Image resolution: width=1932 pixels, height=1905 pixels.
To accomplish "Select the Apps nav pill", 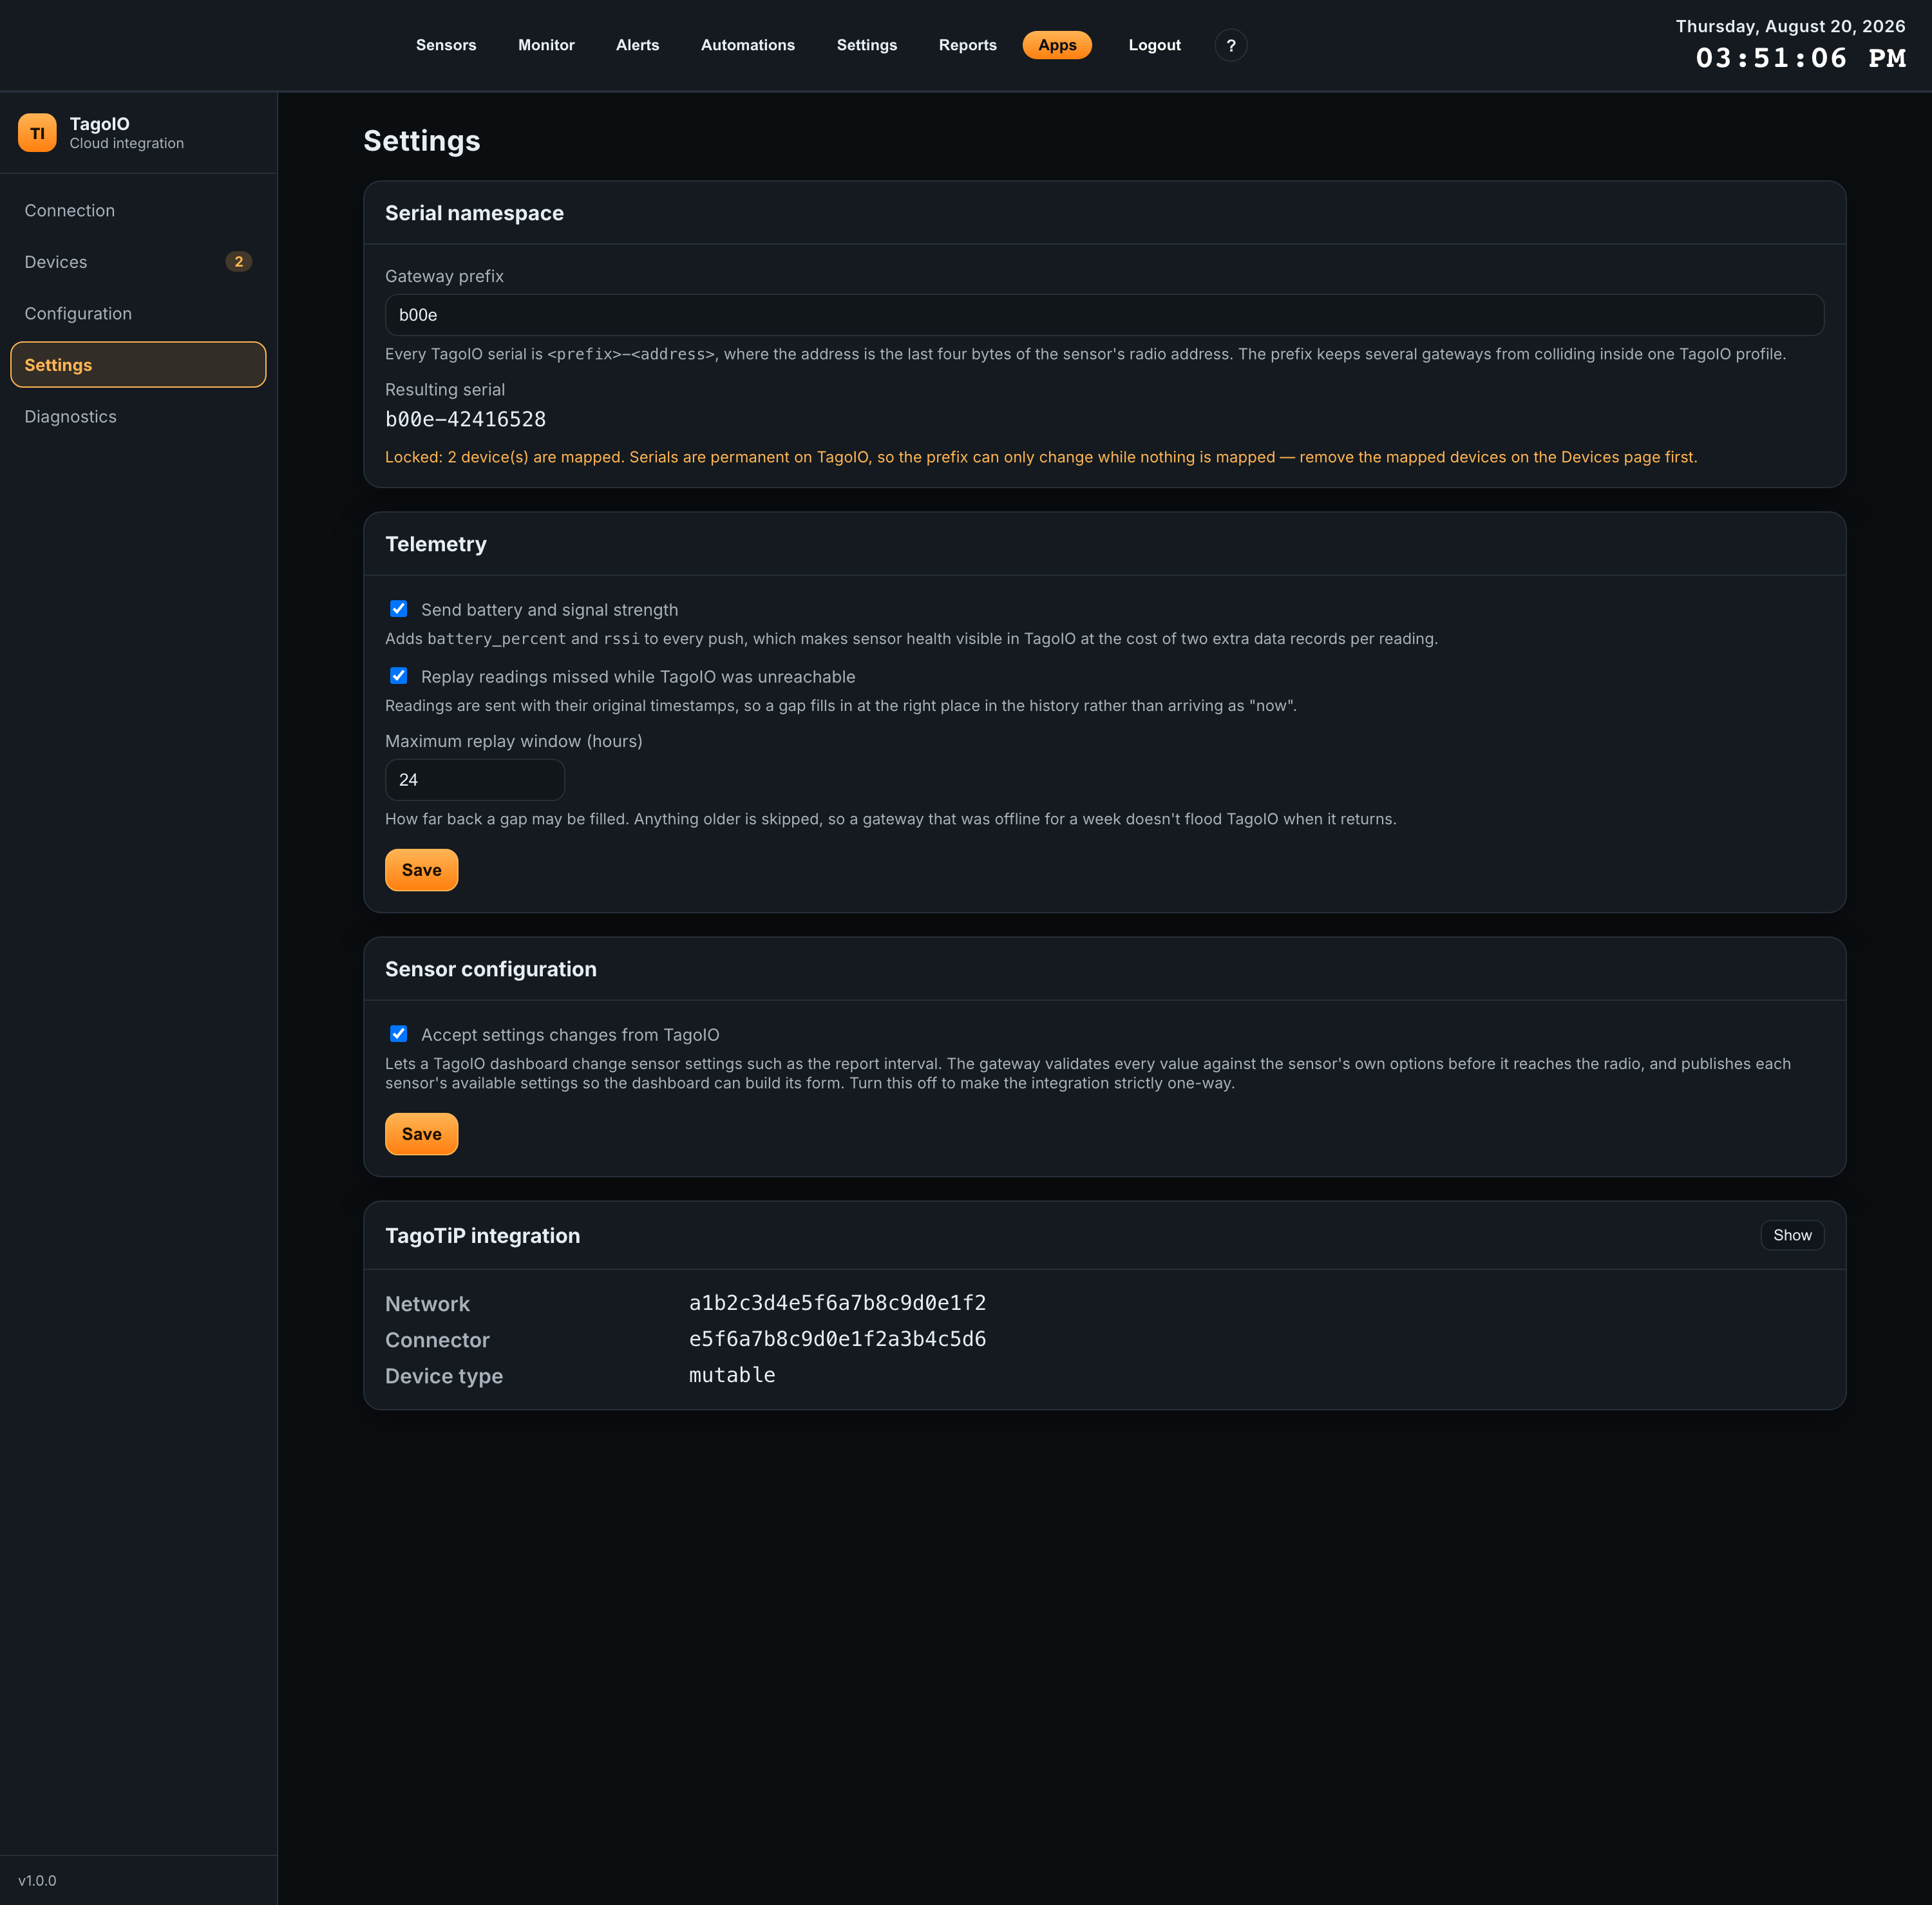I will (x=1057, y=45).
